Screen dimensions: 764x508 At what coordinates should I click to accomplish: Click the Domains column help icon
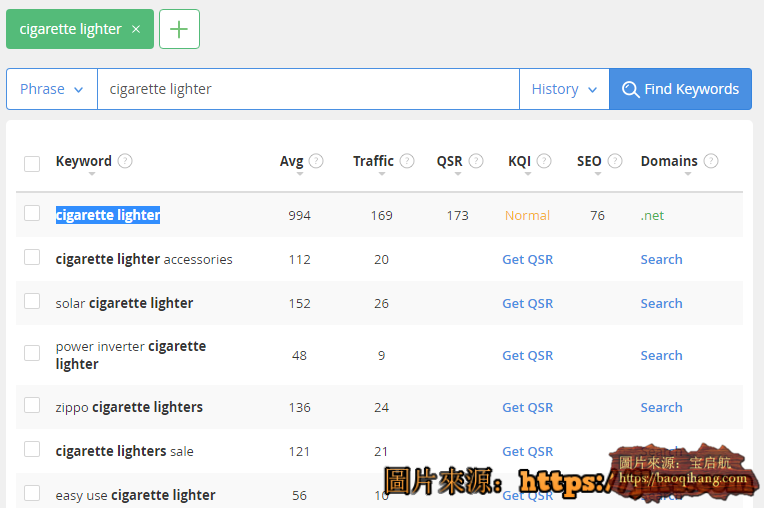pos(711,161)
